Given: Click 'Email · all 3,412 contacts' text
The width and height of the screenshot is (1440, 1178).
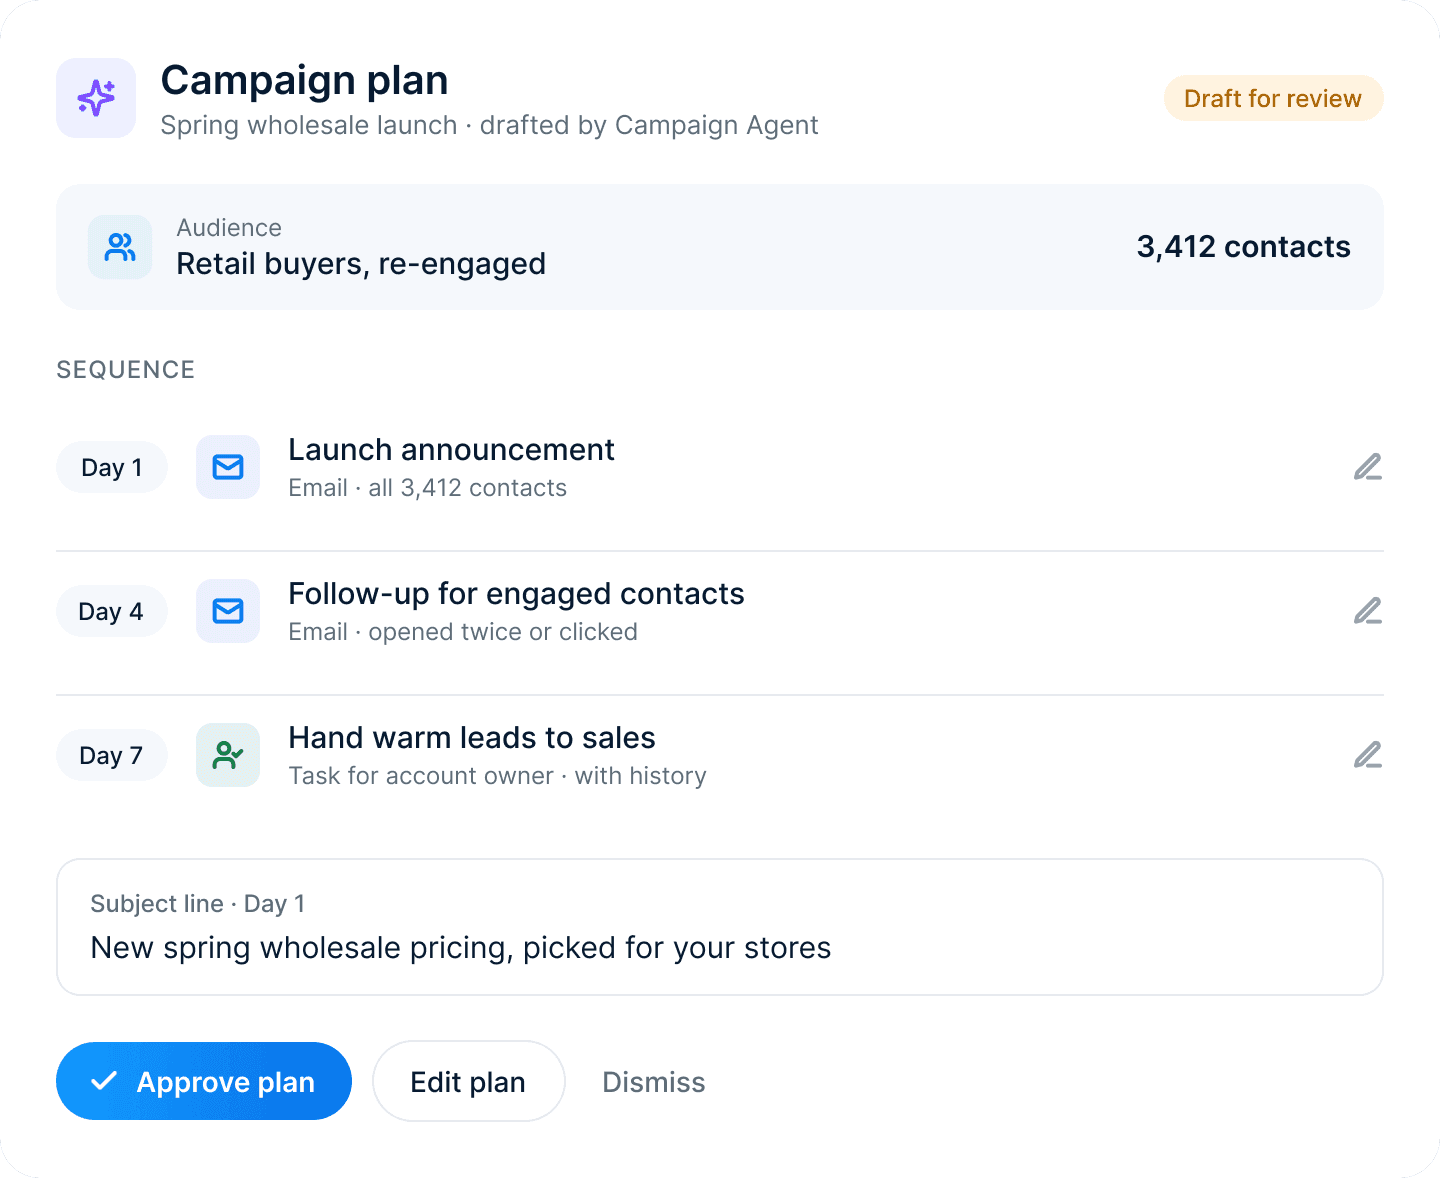Looking at the screenshot, I should 427,488.
